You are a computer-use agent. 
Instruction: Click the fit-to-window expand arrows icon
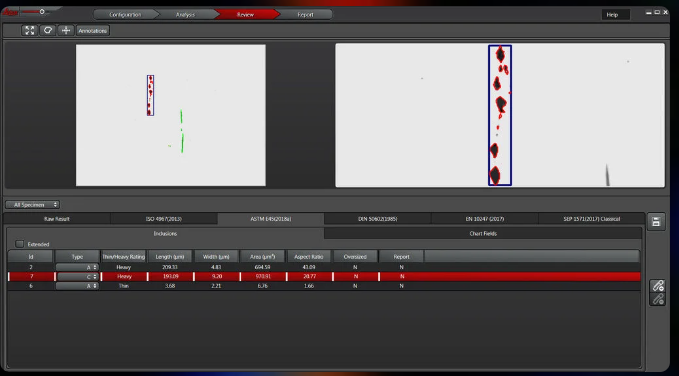pos(29,30)
